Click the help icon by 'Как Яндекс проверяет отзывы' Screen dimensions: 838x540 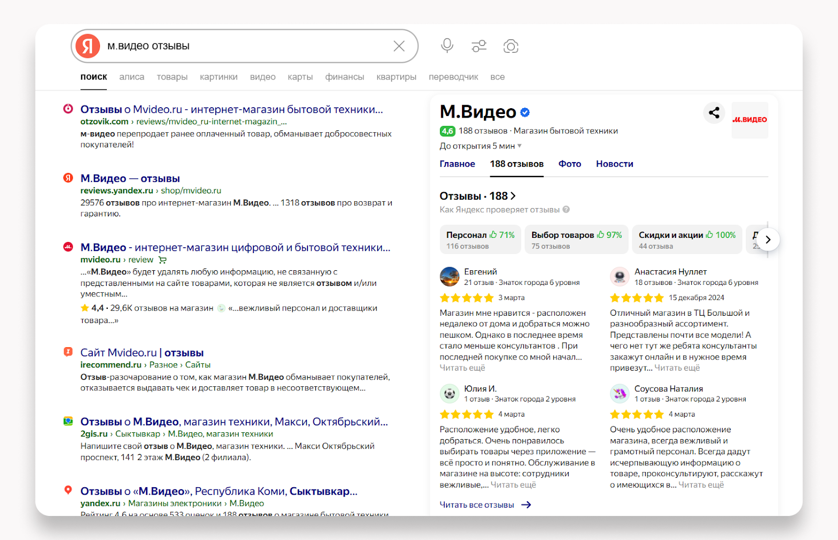(566, 210)
